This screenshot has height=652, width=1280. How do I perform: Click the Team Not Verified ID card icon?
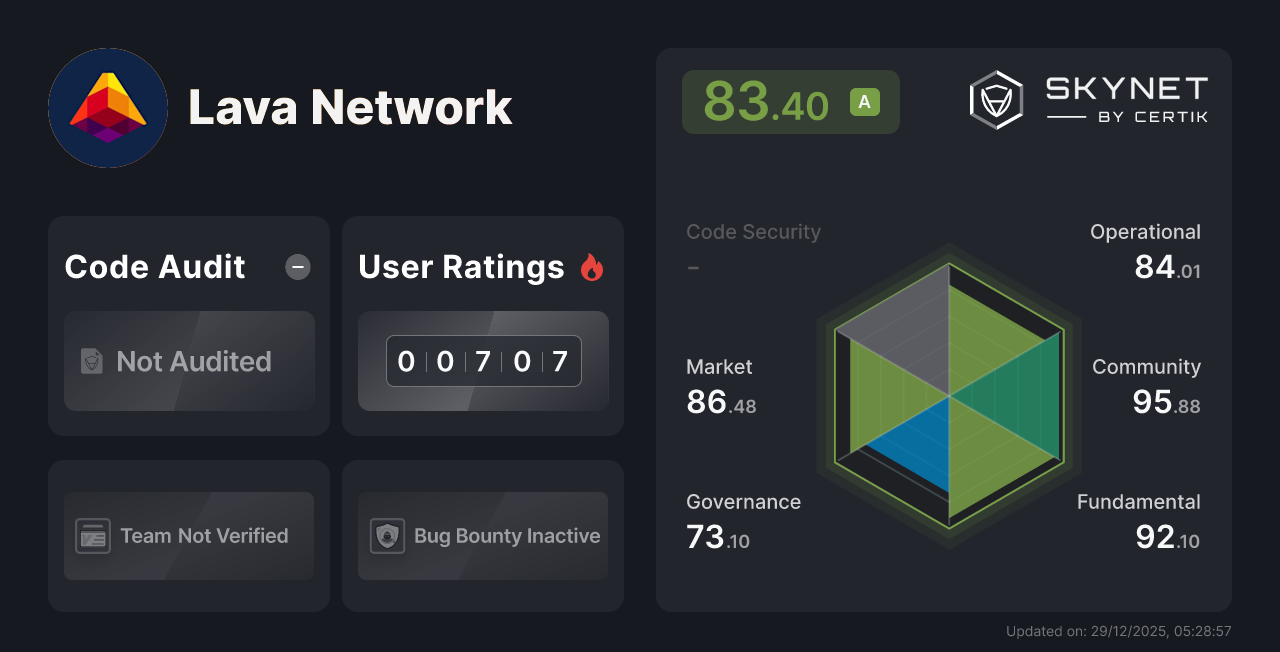point(93,536)
